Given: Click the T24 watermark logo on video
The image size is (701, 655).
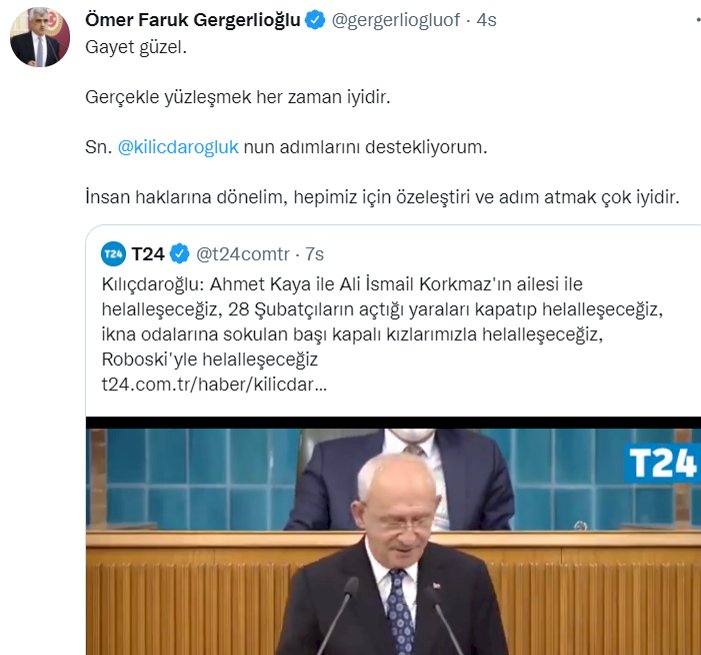Looking at the screenshot, I should point(663,463).
